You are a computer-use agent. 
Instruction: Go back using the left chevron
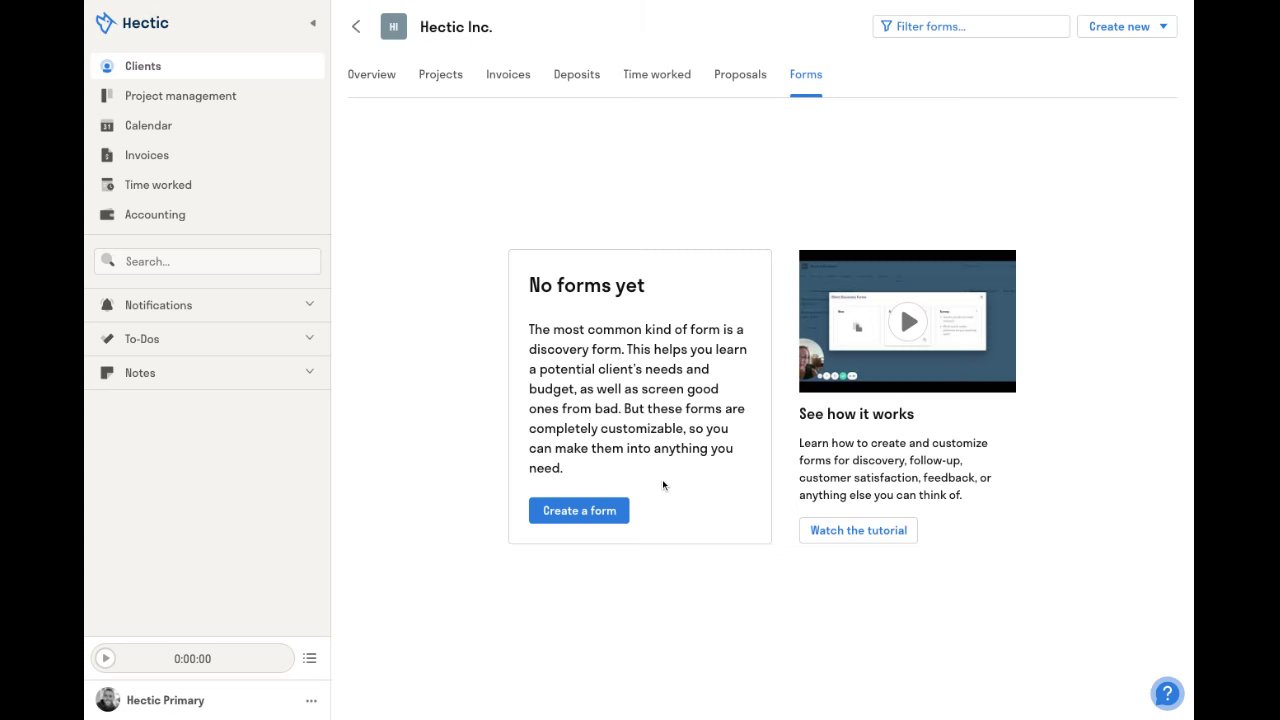point(356,27)
